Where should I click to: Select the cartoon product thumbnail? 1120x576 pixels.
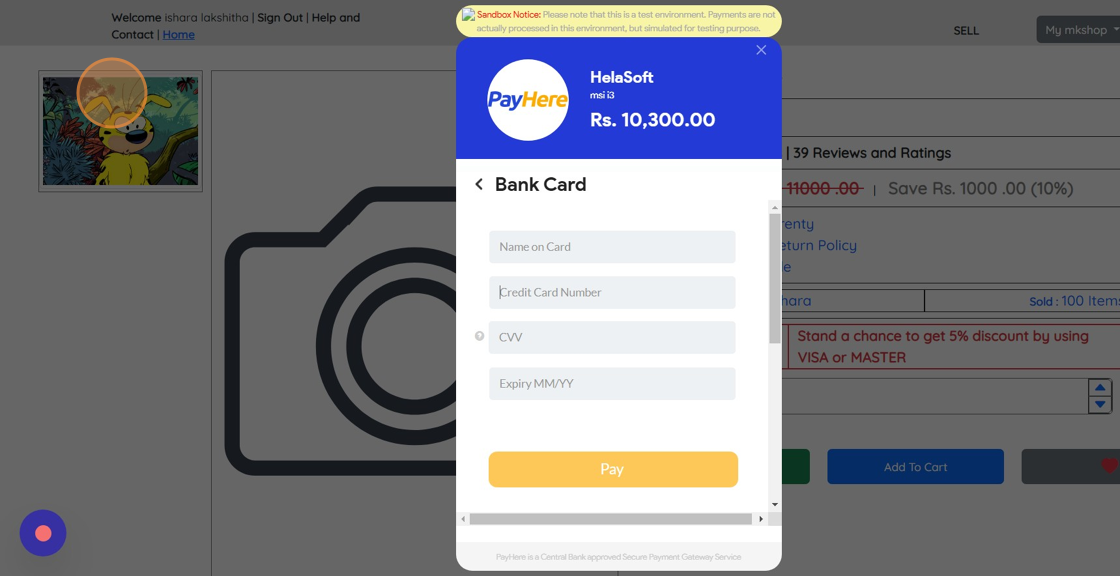pos(120,131)
